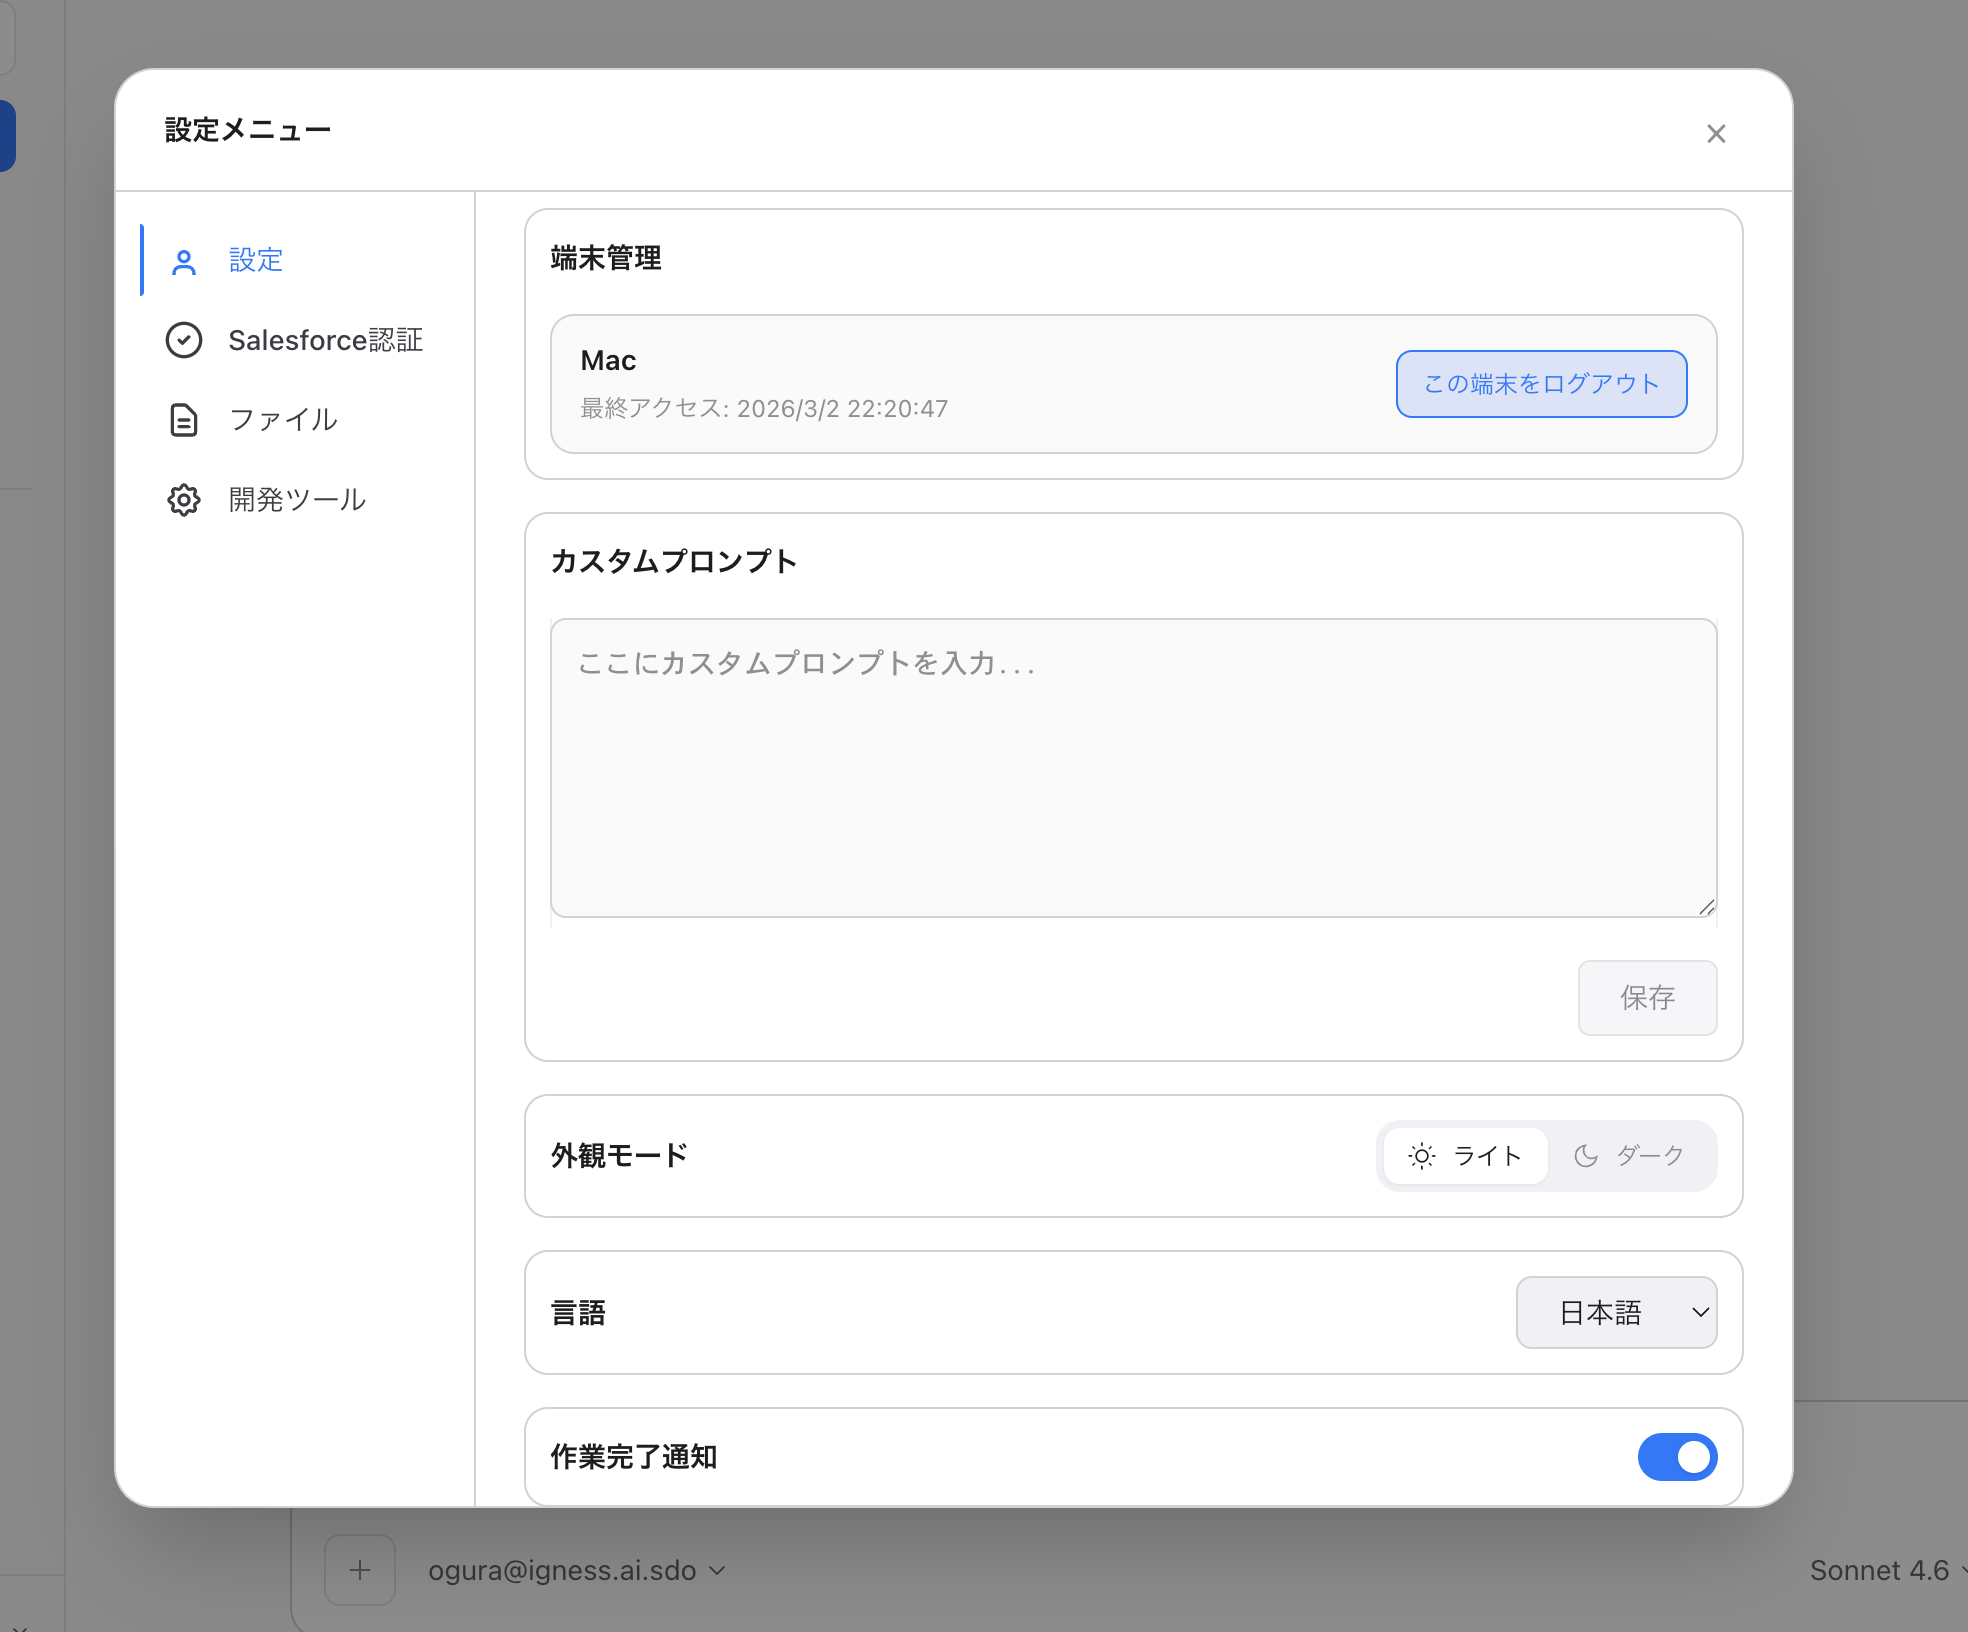Click the この端末をログアウト button
Image resolution: width=1968 pixels, height=1632 pixels.
[1541, 384]
